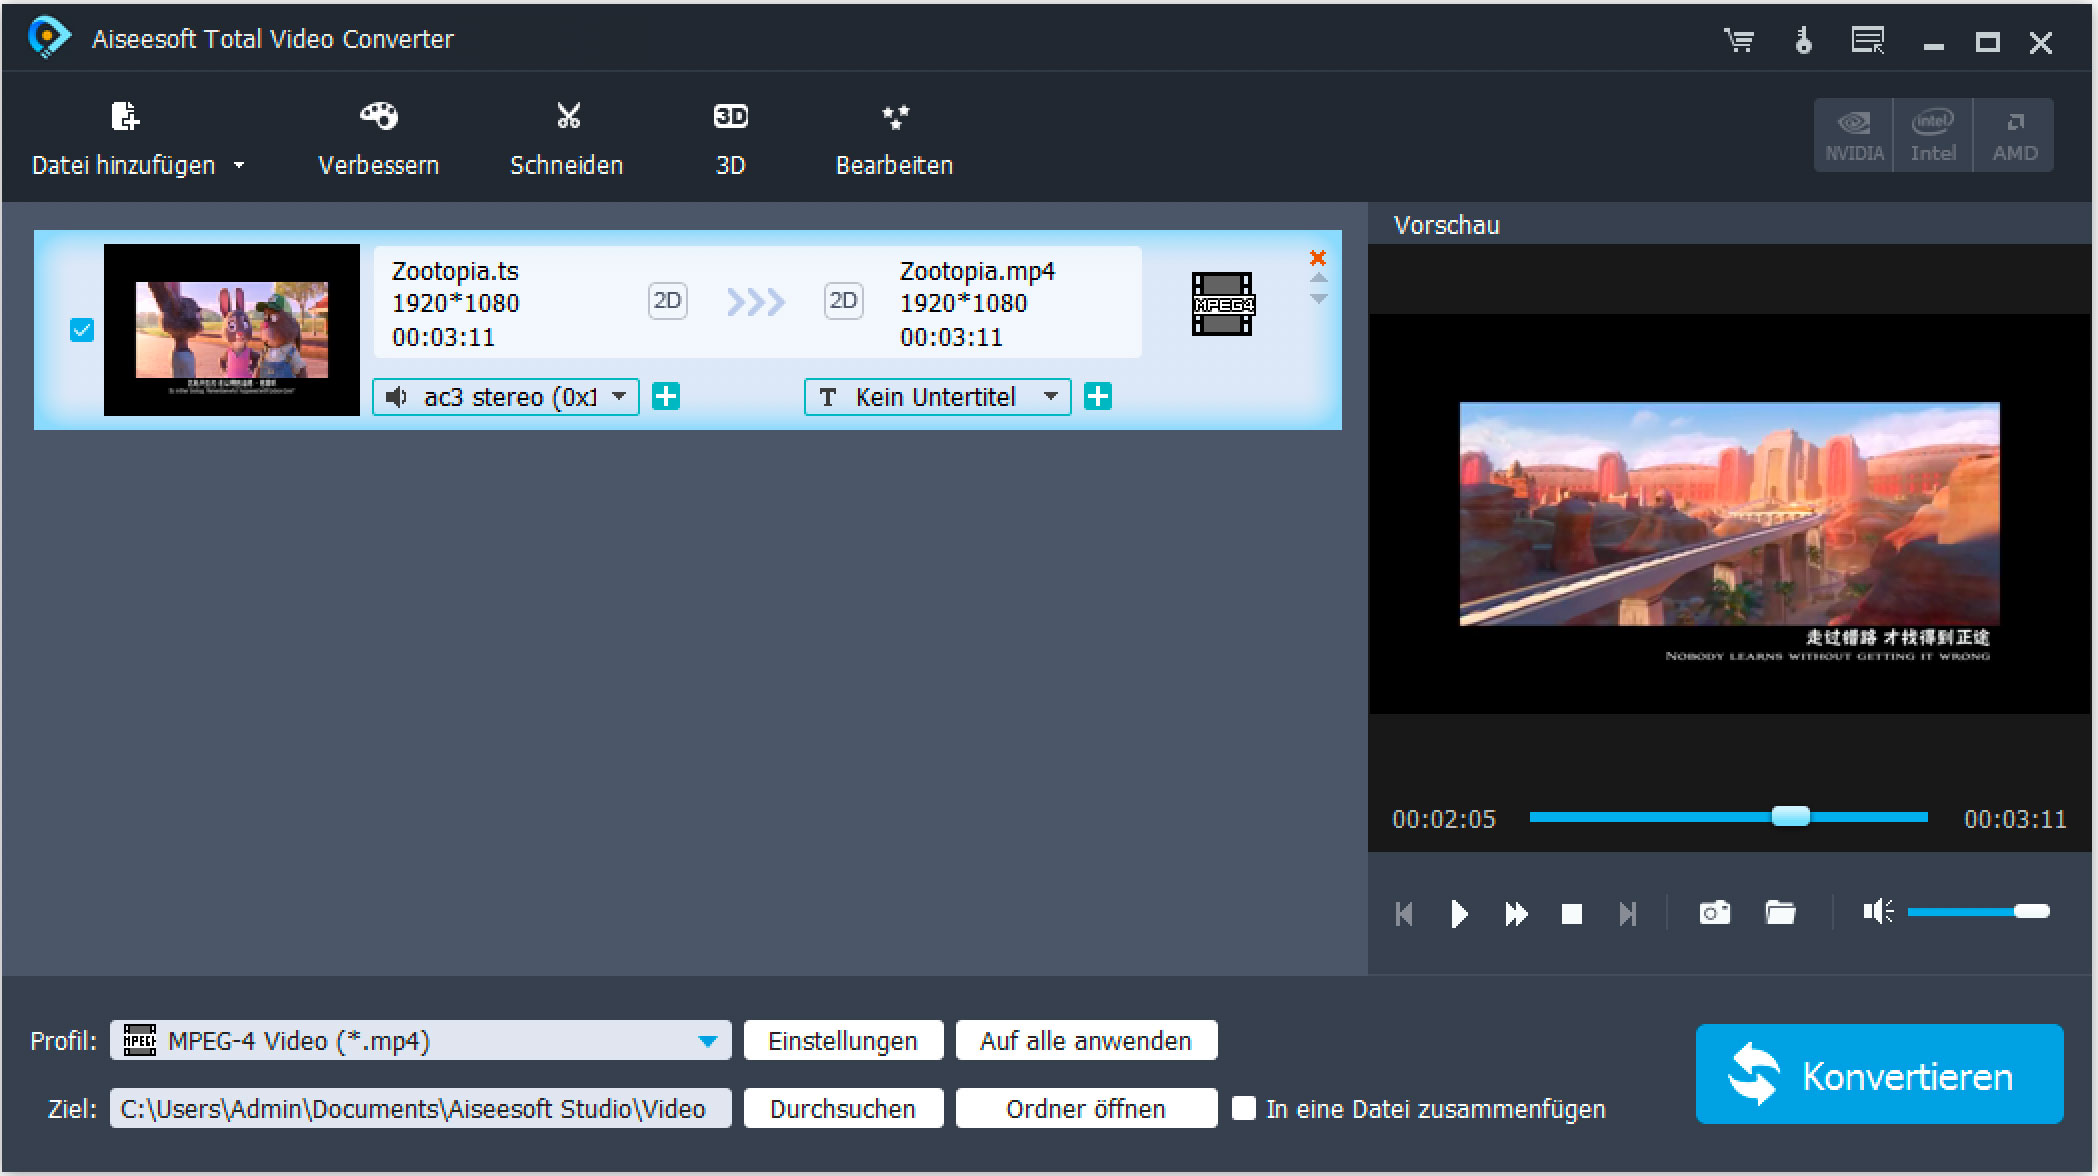Click the Zootopia.mp4 output filename
The height and width of the screenshot is (1176, 2098).
pyautogui.click(x=977, y=271)
